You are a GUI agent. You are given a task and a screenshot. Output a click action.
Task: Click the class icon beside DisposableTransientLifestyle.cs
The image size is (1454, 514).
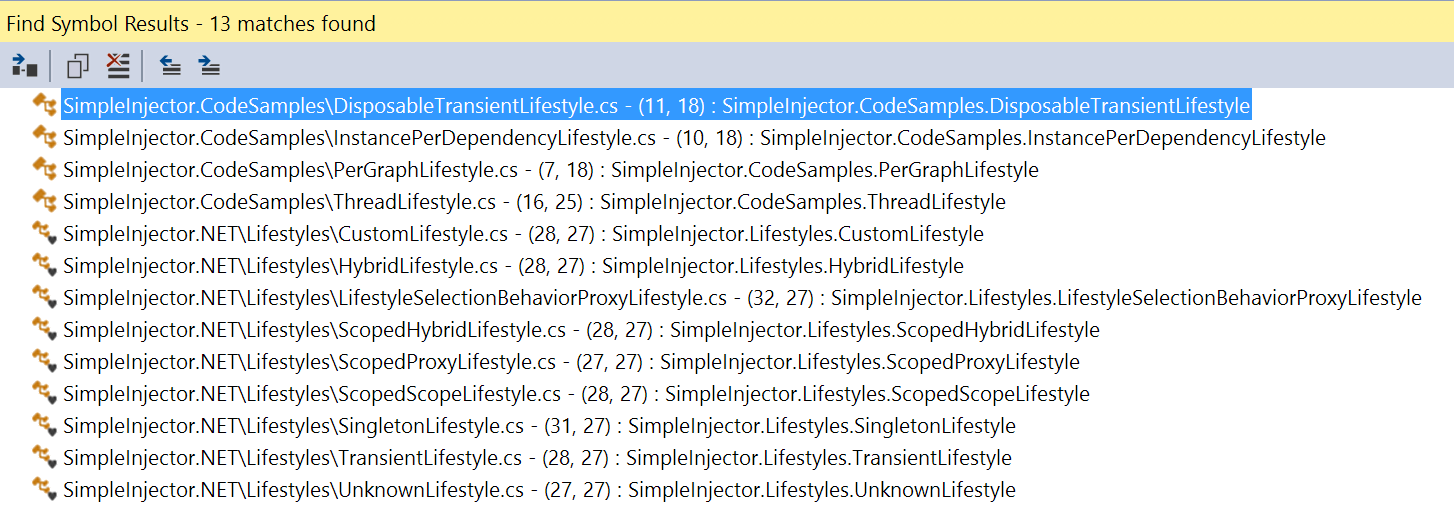coord(44,105)
